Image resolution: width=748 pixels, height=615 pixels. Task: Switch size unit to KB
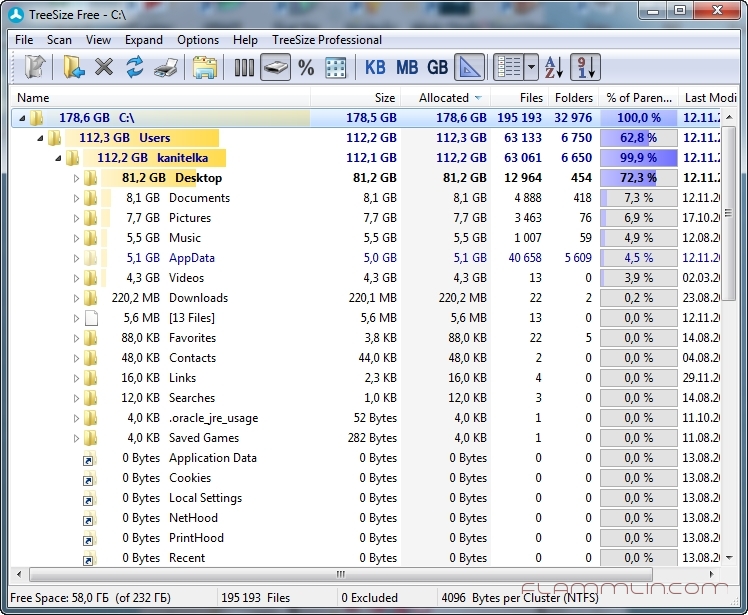tap(375, 68)
